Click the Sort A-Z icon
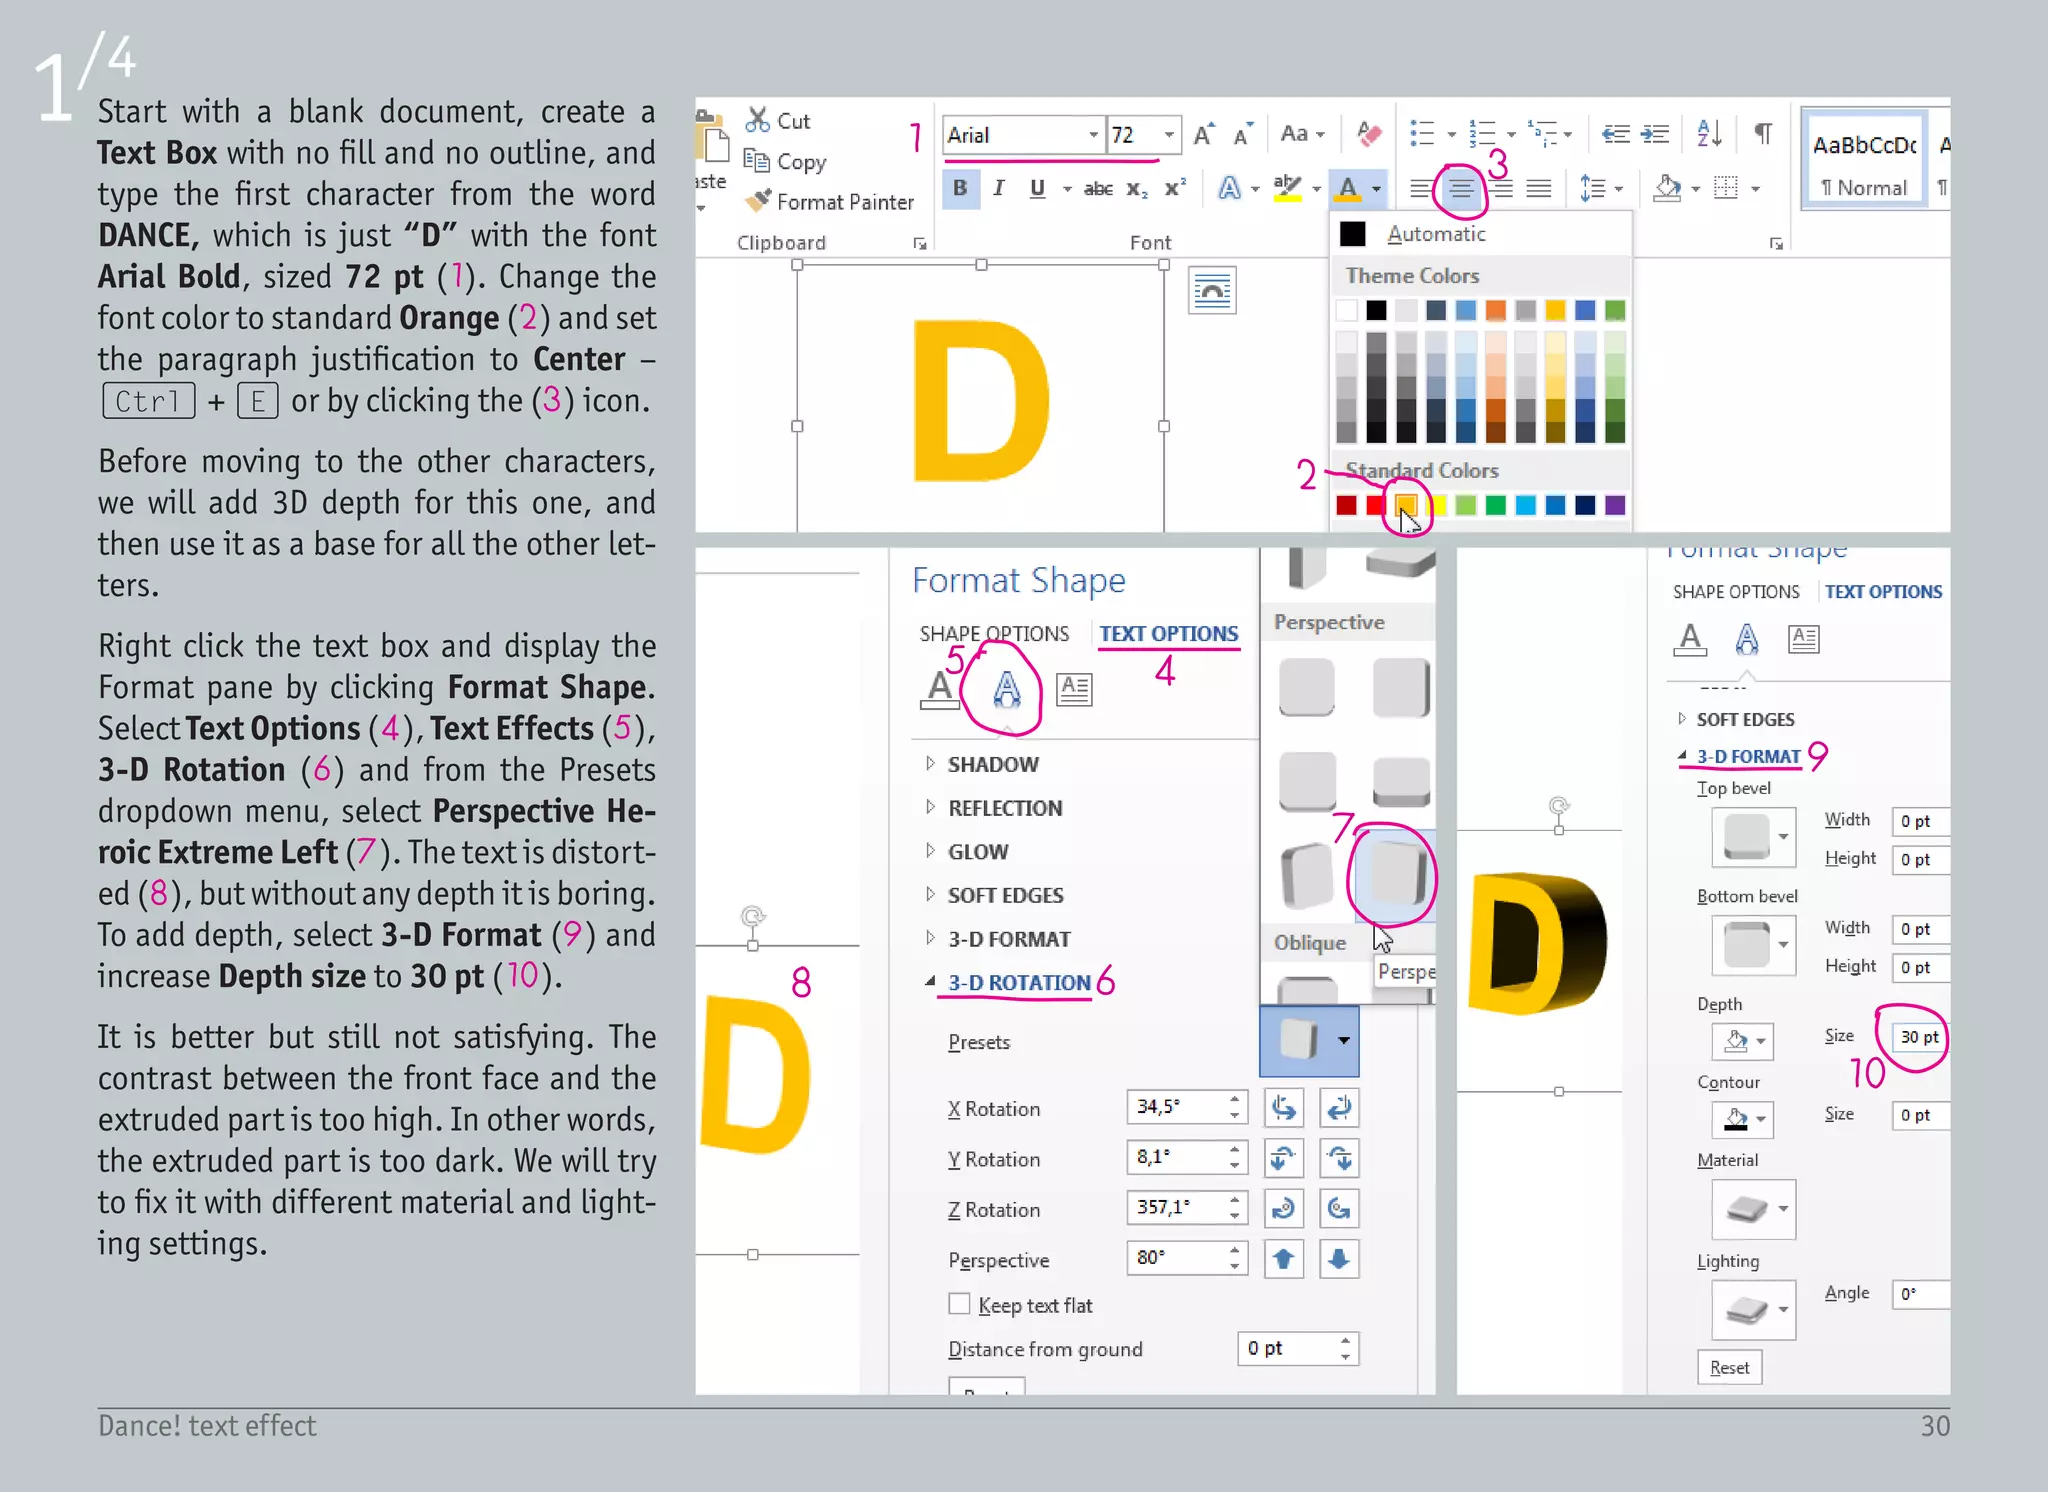Screen dimensions: 2048x1492 click(x=1709, y=133)
